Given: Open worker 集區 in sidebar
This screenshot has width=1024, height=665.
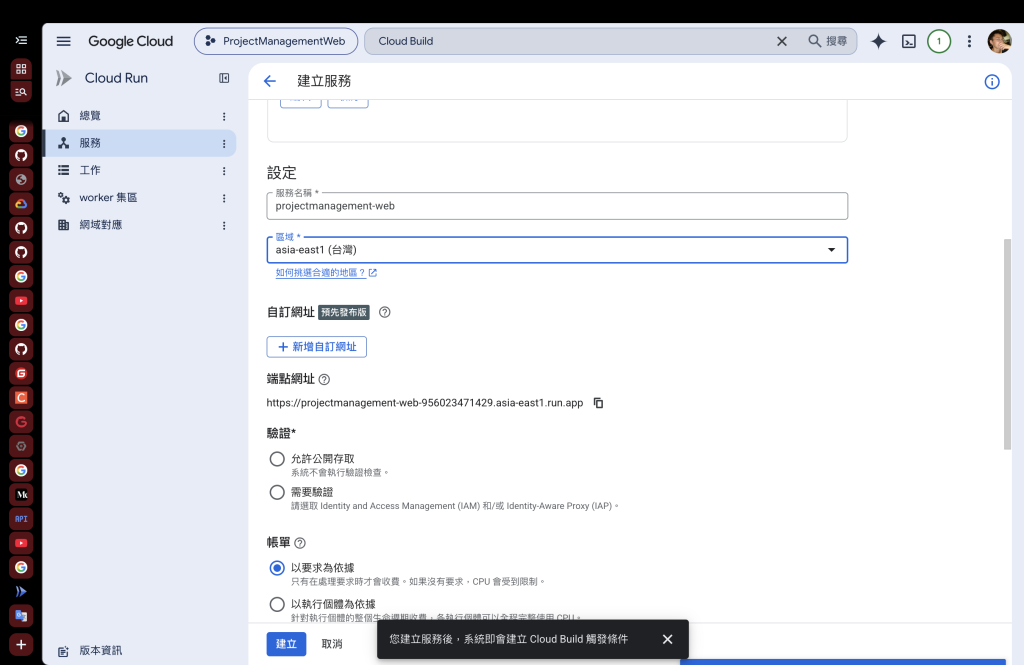Looking at the screenshot, I should 108,197.
